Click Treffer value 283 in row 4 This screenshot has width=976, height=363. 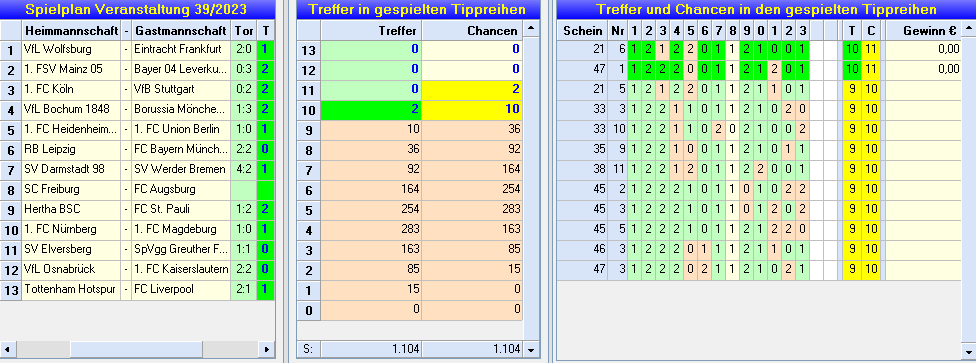point(371,230)
